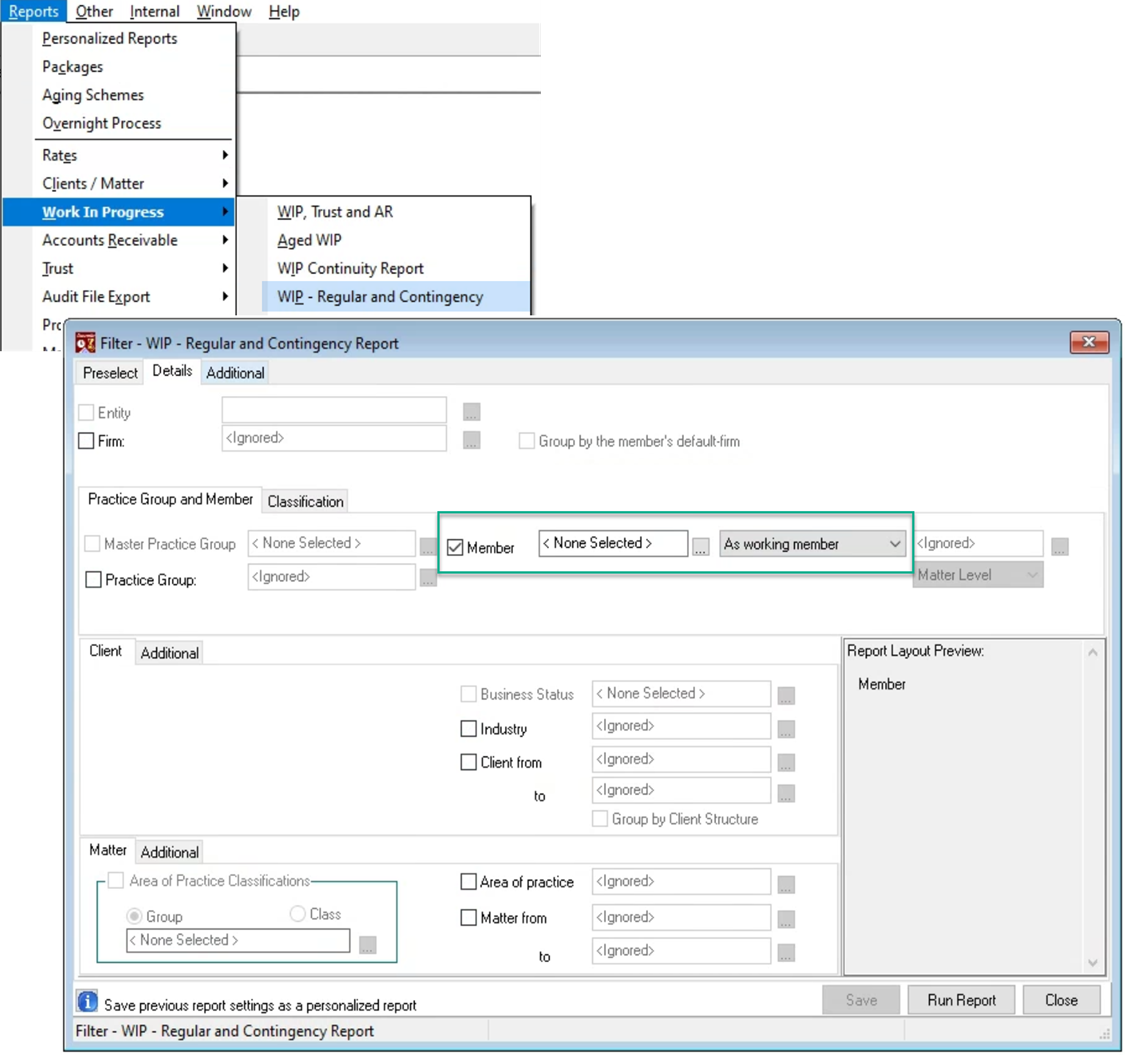Screen dimensions: 1125x1055
Task: Click the browse button beside Business Status field
Action: [x=786, y=695]
